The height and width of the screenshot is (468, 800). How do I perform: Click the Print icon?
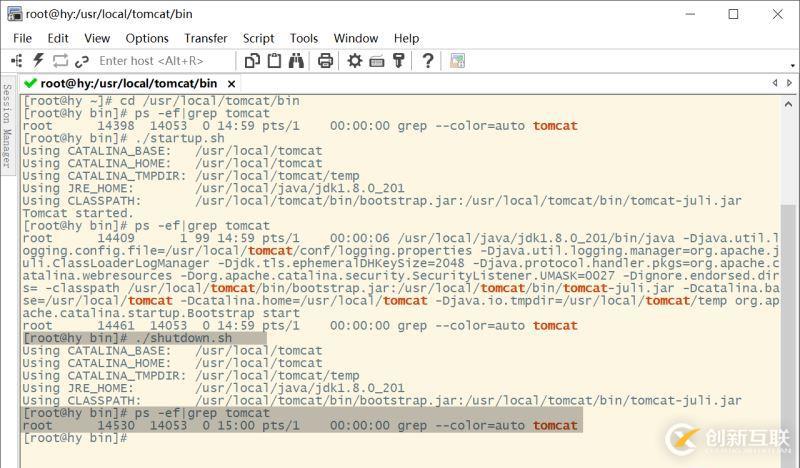click(x=326, y=61)
